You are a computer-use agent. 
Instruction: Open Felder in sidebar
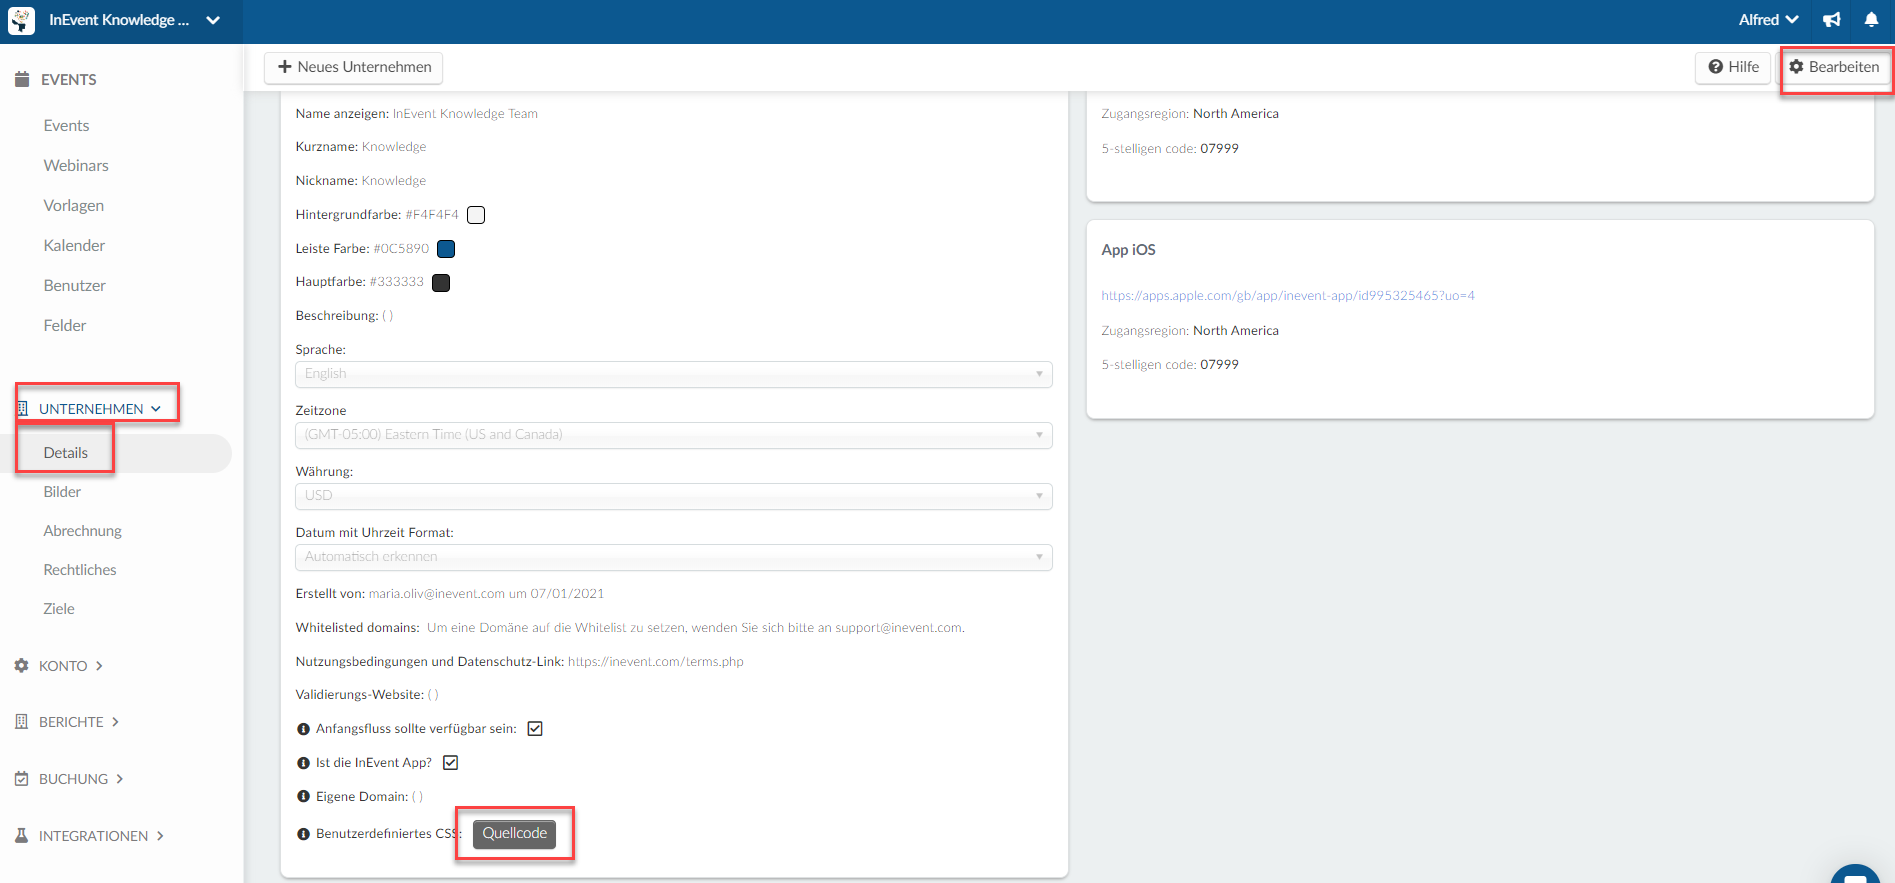(64, 325)
